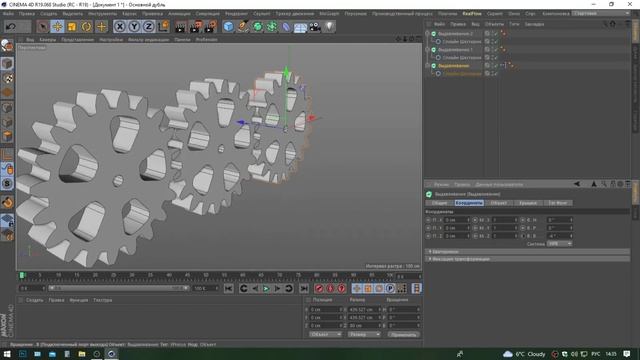Viewport: 640px width, 360px height.
Task: Switch the coordinate system icon
Action: (x=163, y=27)
